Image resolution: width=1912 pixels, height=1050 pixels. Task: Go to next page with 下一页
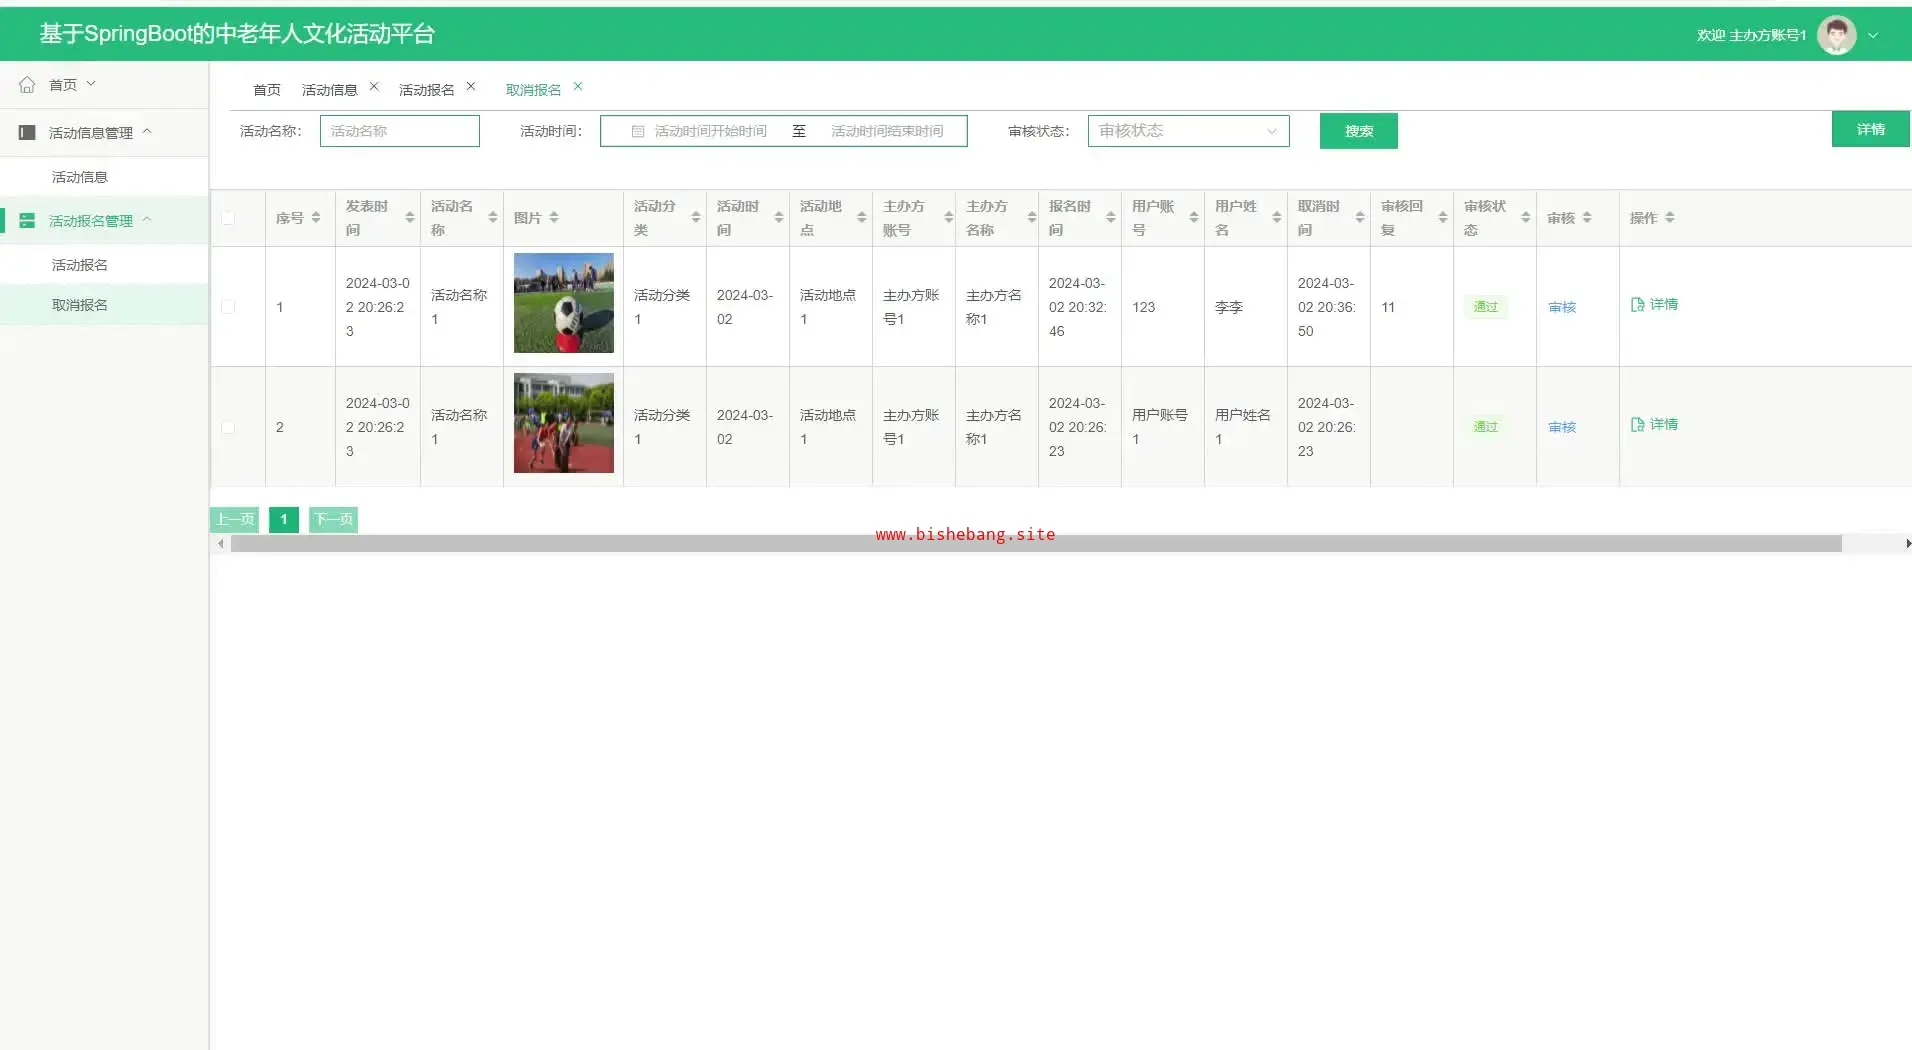pos(333,519)
